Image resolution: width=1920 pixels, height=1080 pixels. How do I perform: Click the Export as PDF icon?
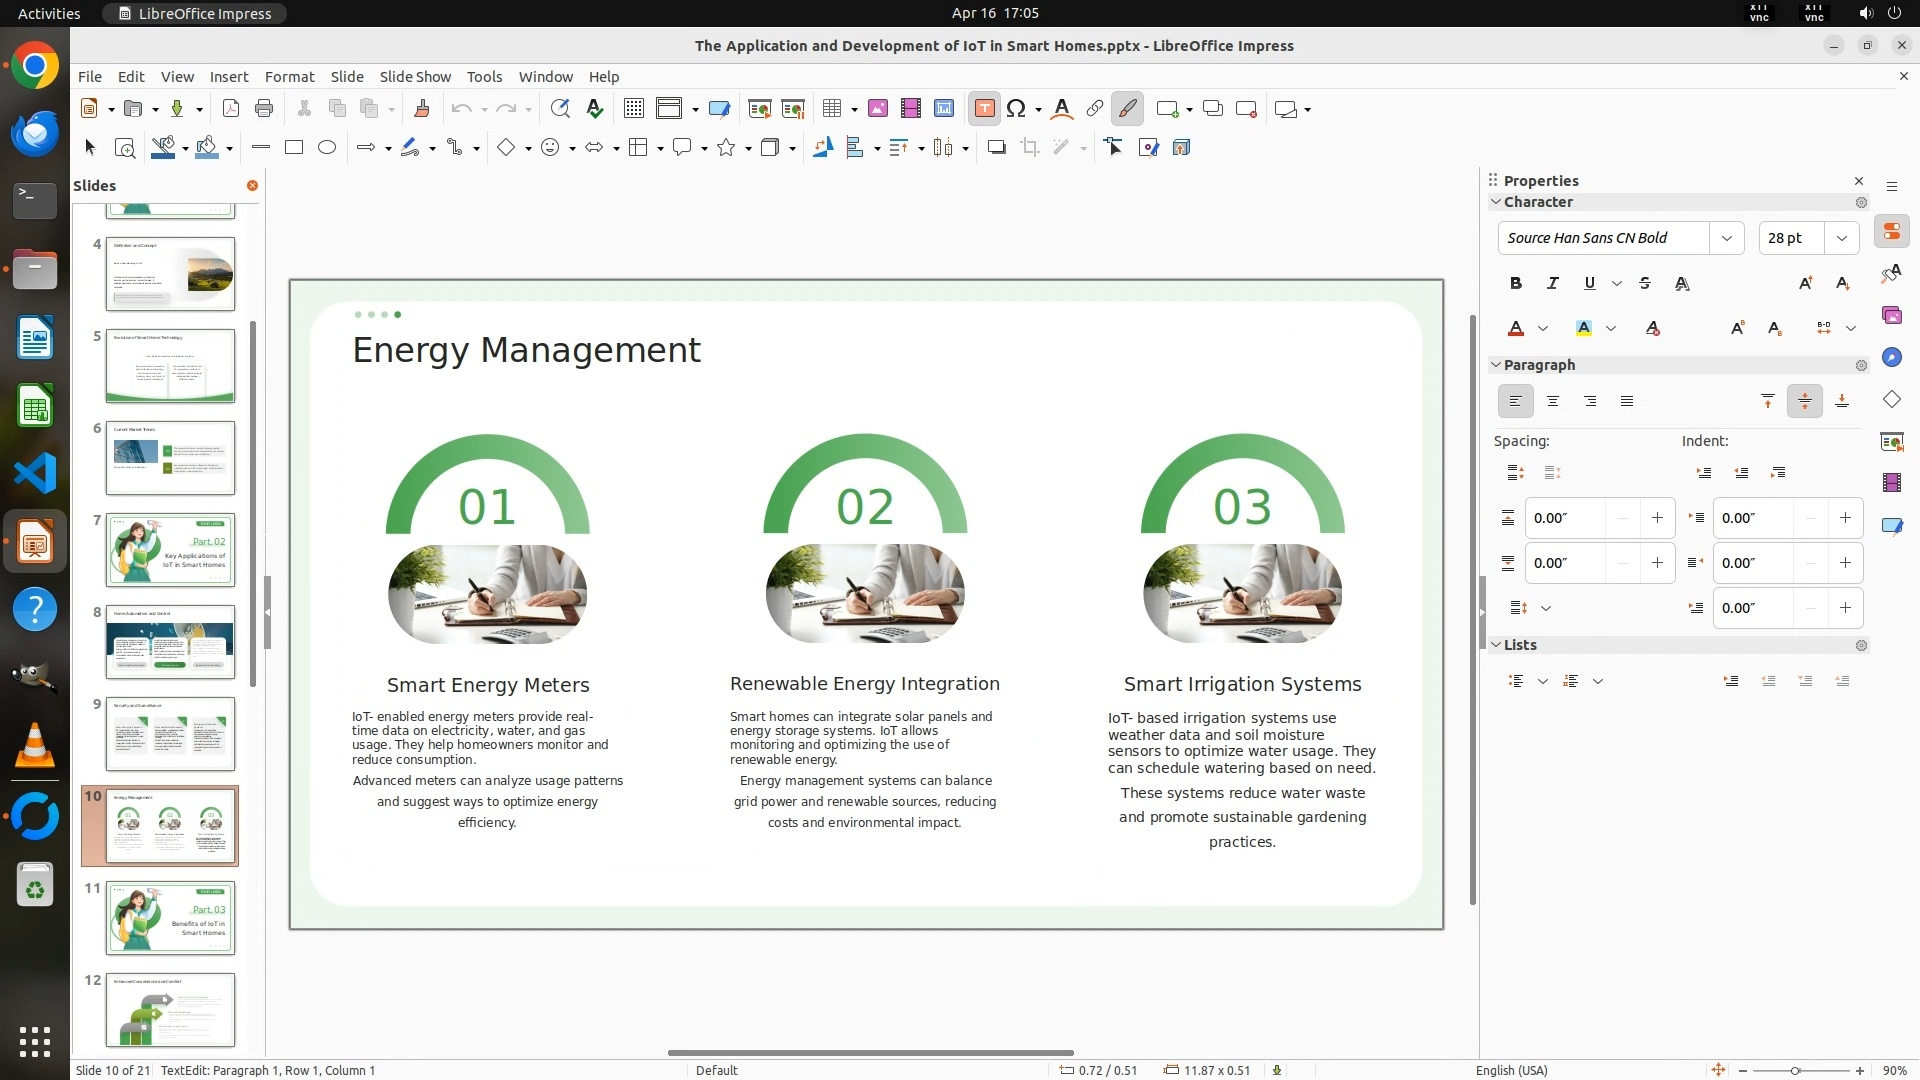[231, 109]
